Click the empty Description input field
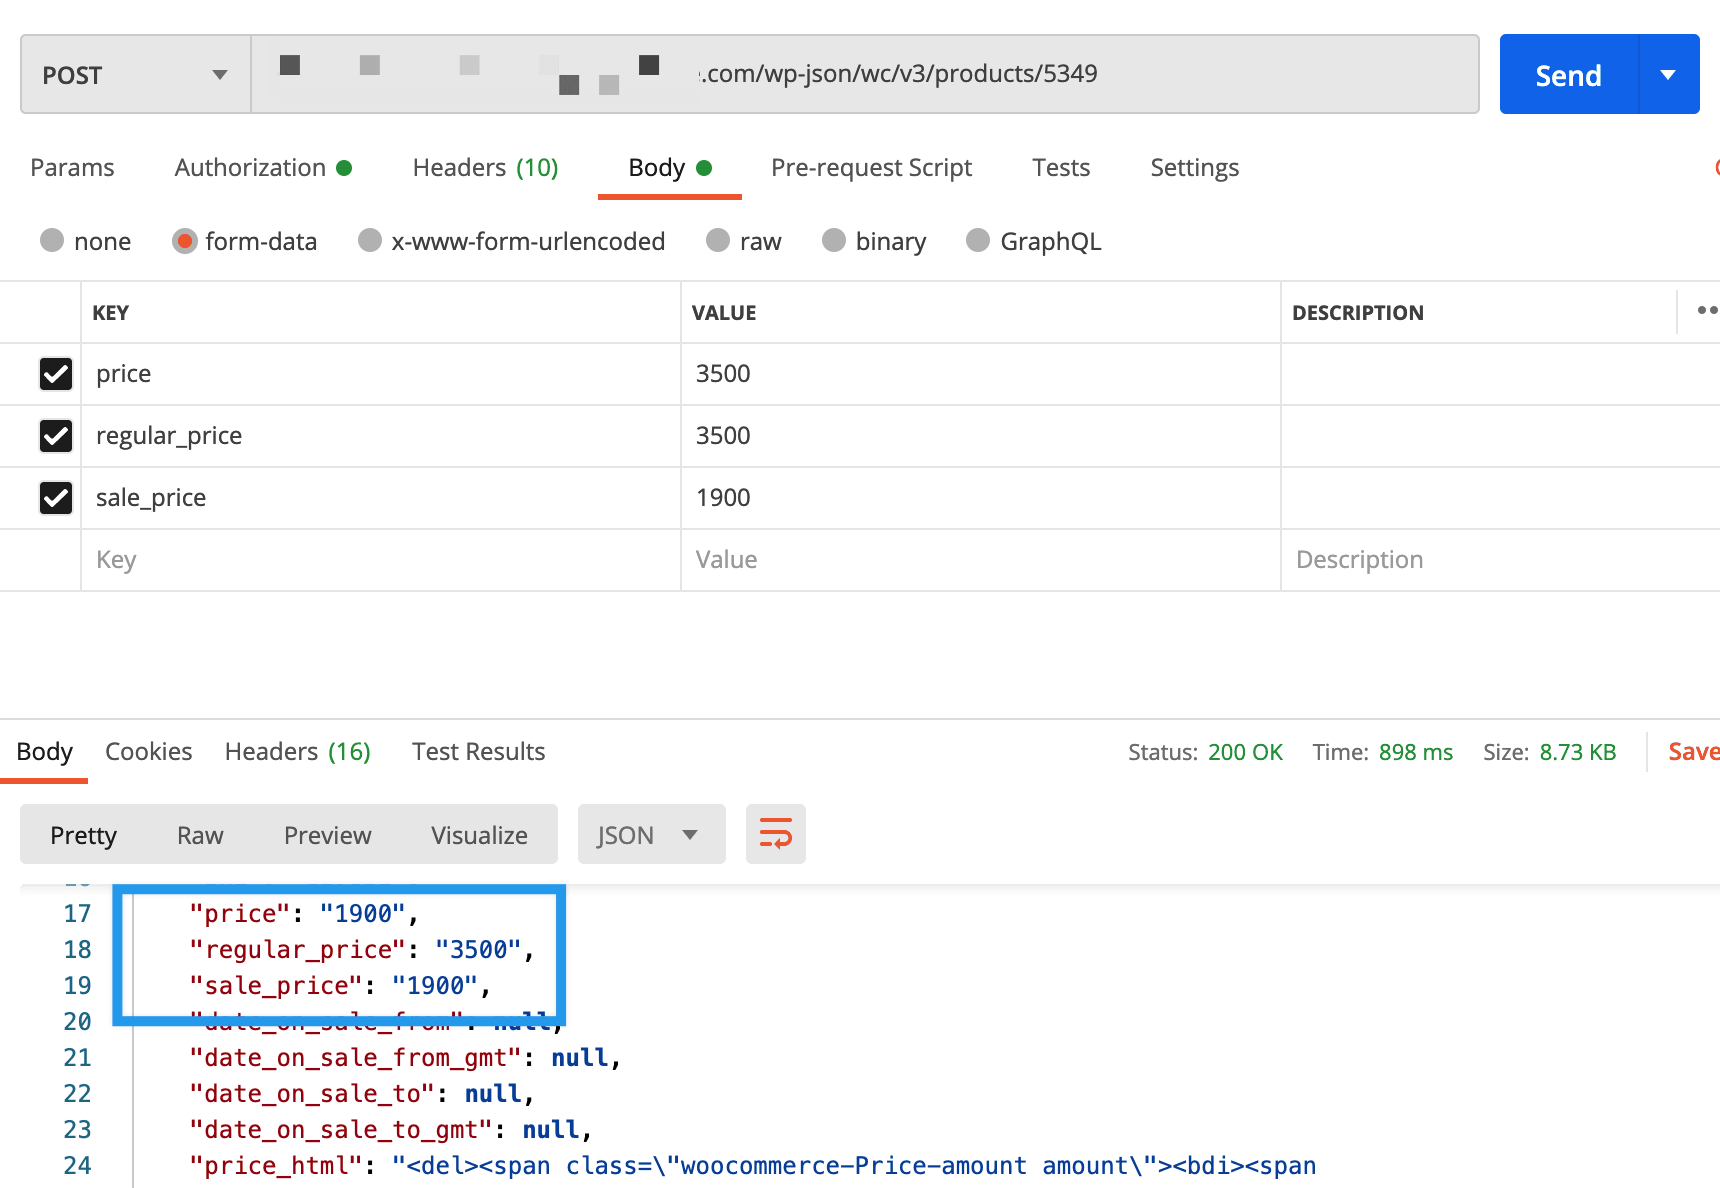The height and width of the screenshot is (1188, 1720). pyautogui.click(x=1500, y=560)
